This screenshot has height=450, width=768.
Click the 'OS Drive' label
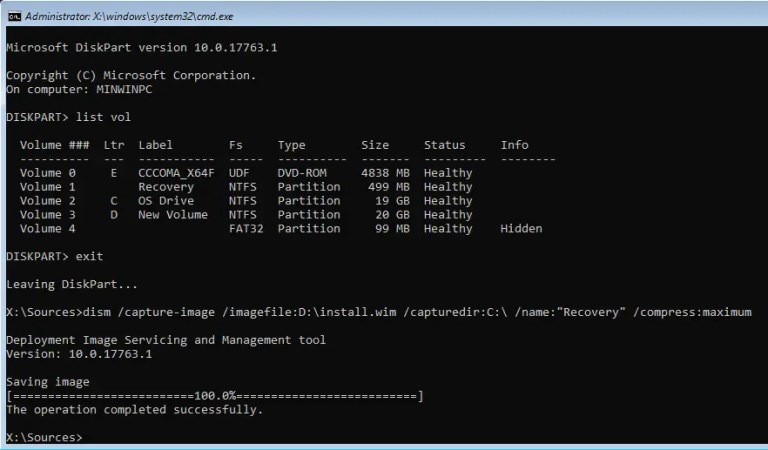click(166, 201)
